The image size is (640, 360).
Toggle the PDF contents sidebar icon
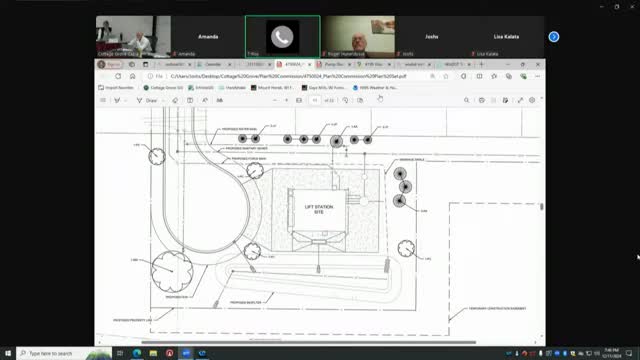[103, 100]
